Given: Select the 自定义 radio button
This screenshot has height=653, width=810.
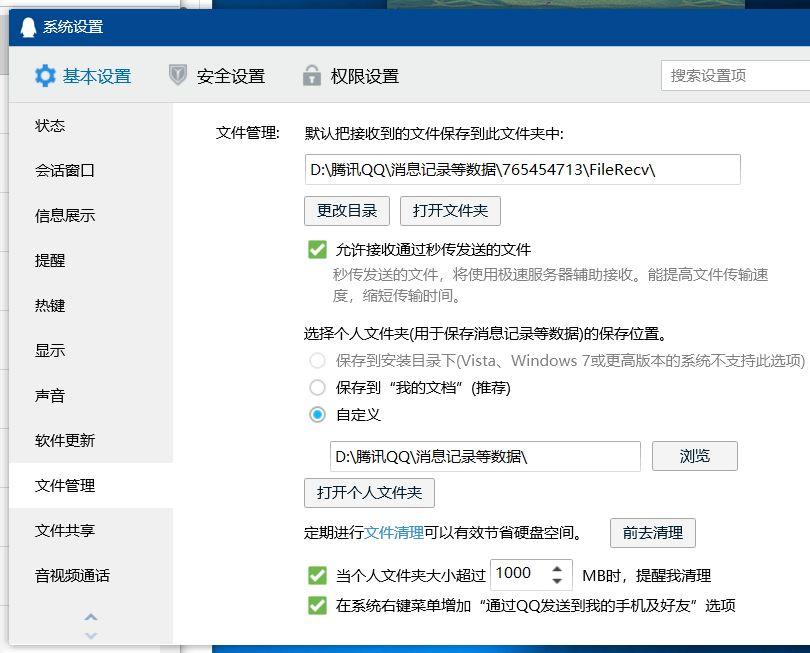Looking at the screenshot, I should click(317, 414).
